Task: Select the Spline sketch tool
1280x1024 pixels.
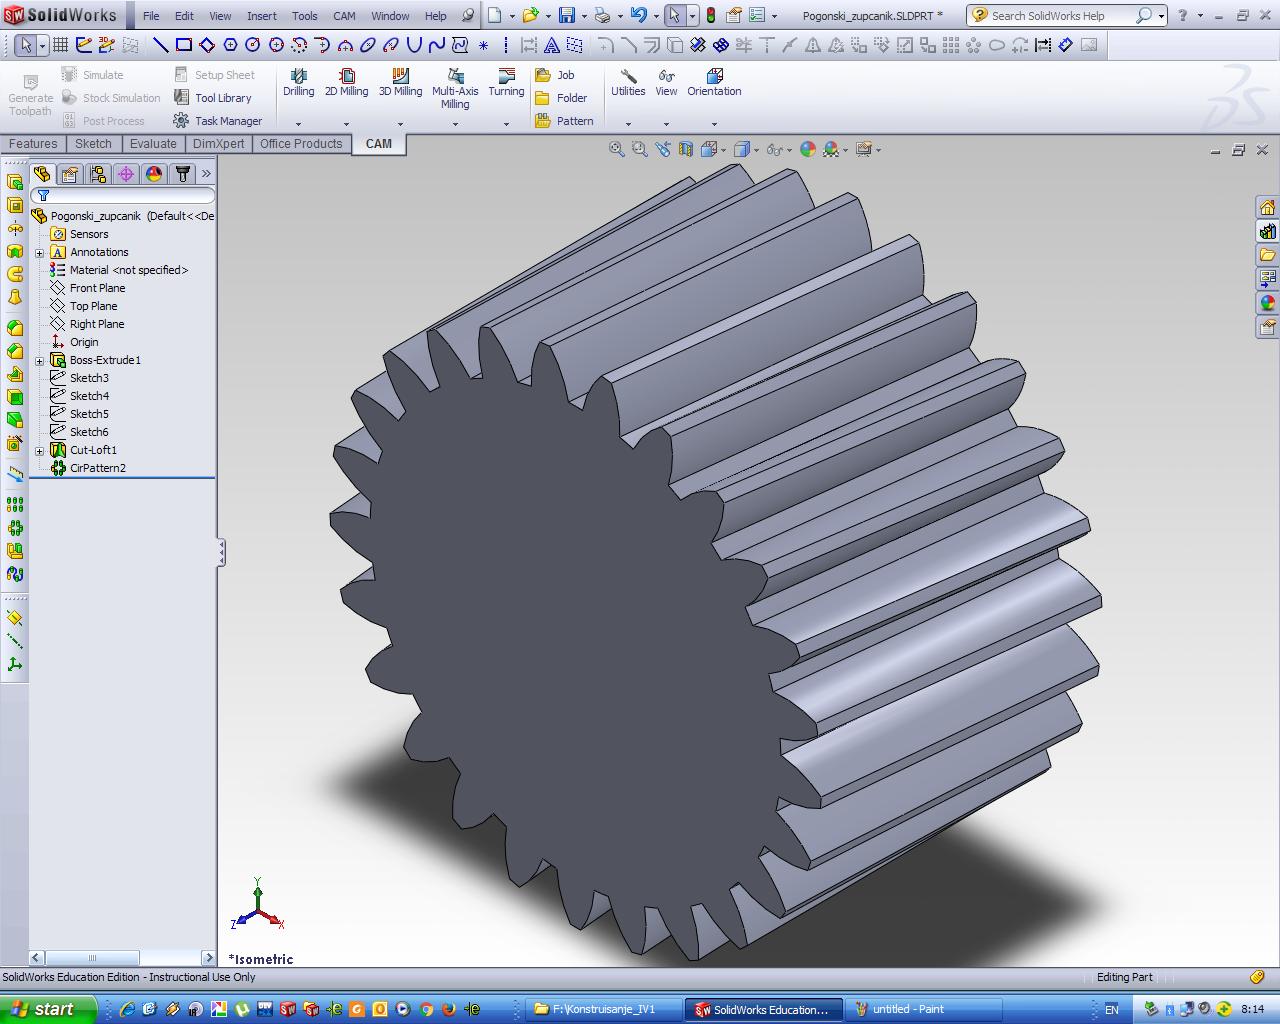Action: (x=436, y=45)
